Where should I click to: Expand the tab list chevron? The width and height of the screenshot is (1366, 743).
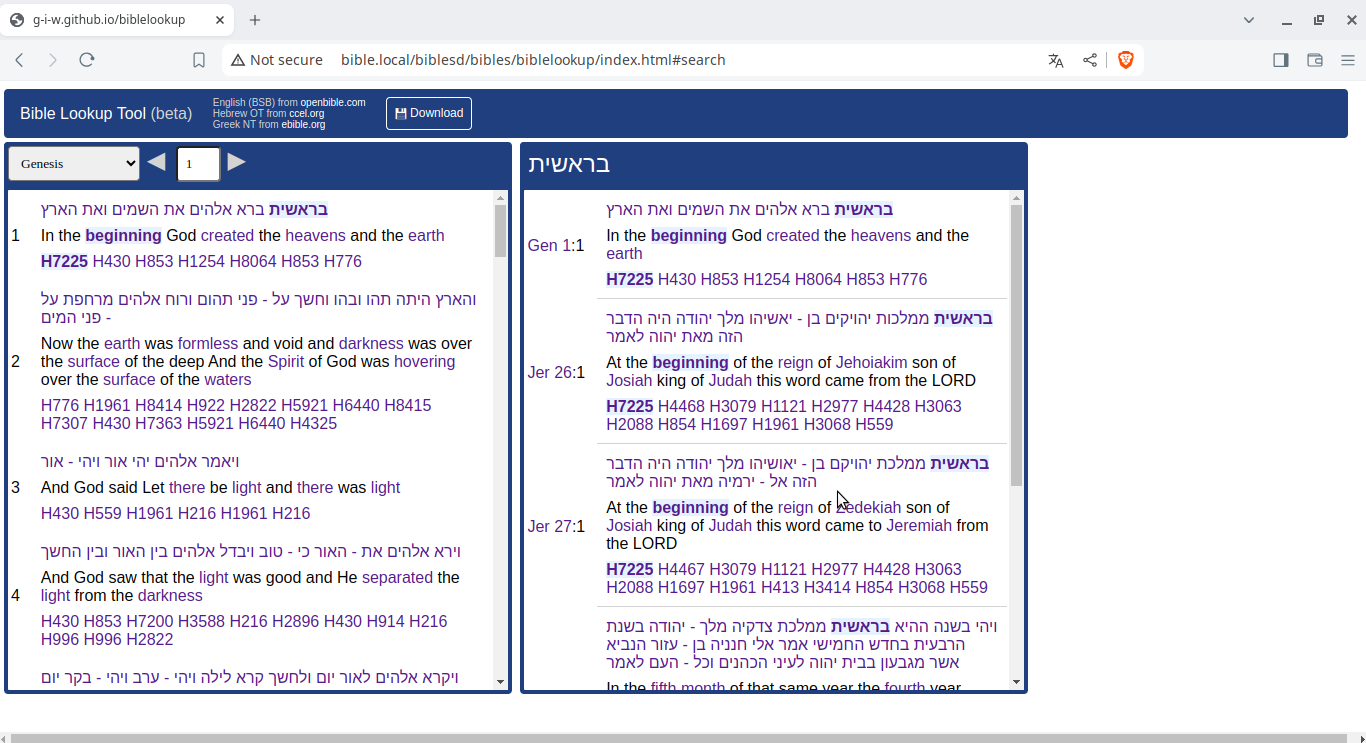[x=1249, y=20]
